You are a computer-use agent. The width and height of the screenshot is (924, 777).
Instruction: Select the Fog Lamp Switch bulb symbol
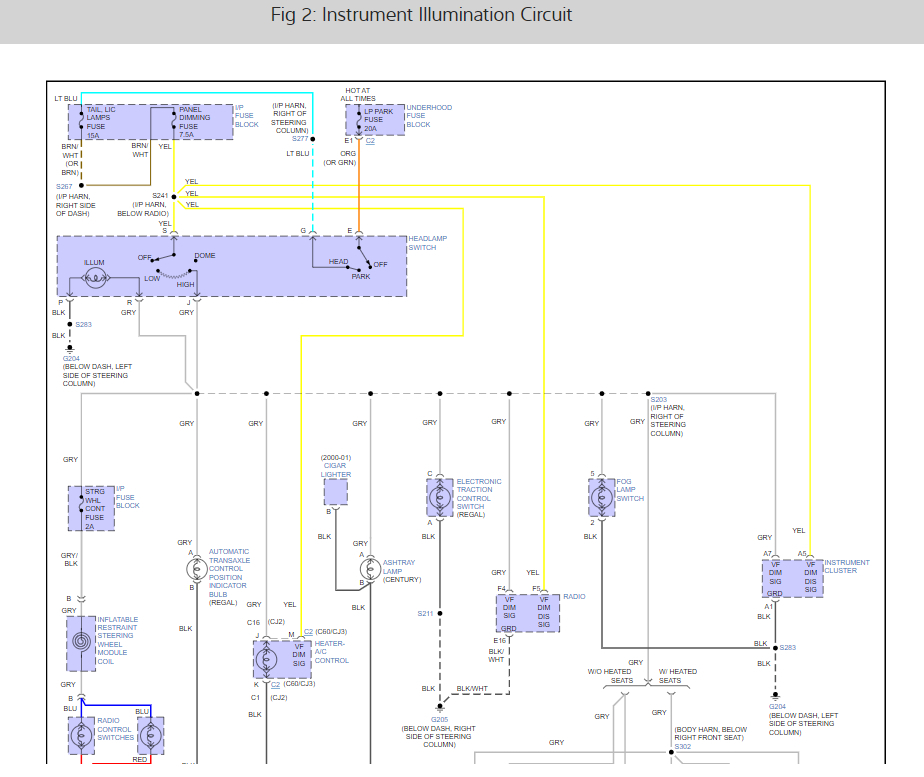point(602,497)
